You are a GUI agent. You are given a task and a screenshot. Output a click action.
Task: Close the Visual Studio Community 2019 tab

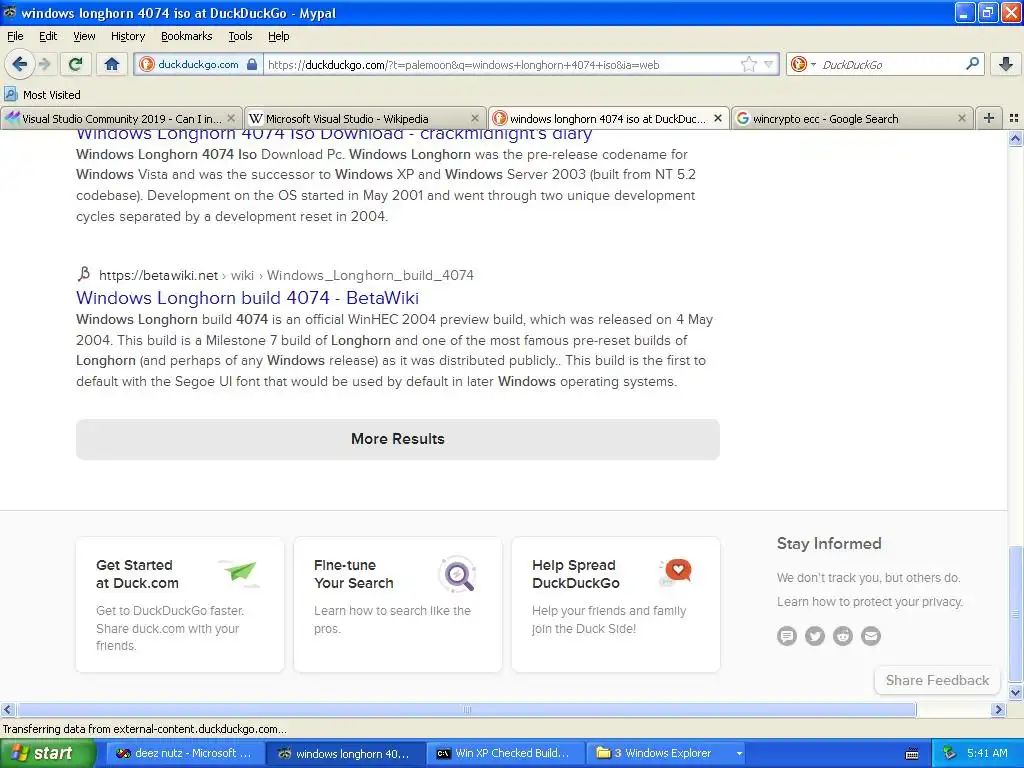(231, 118)
